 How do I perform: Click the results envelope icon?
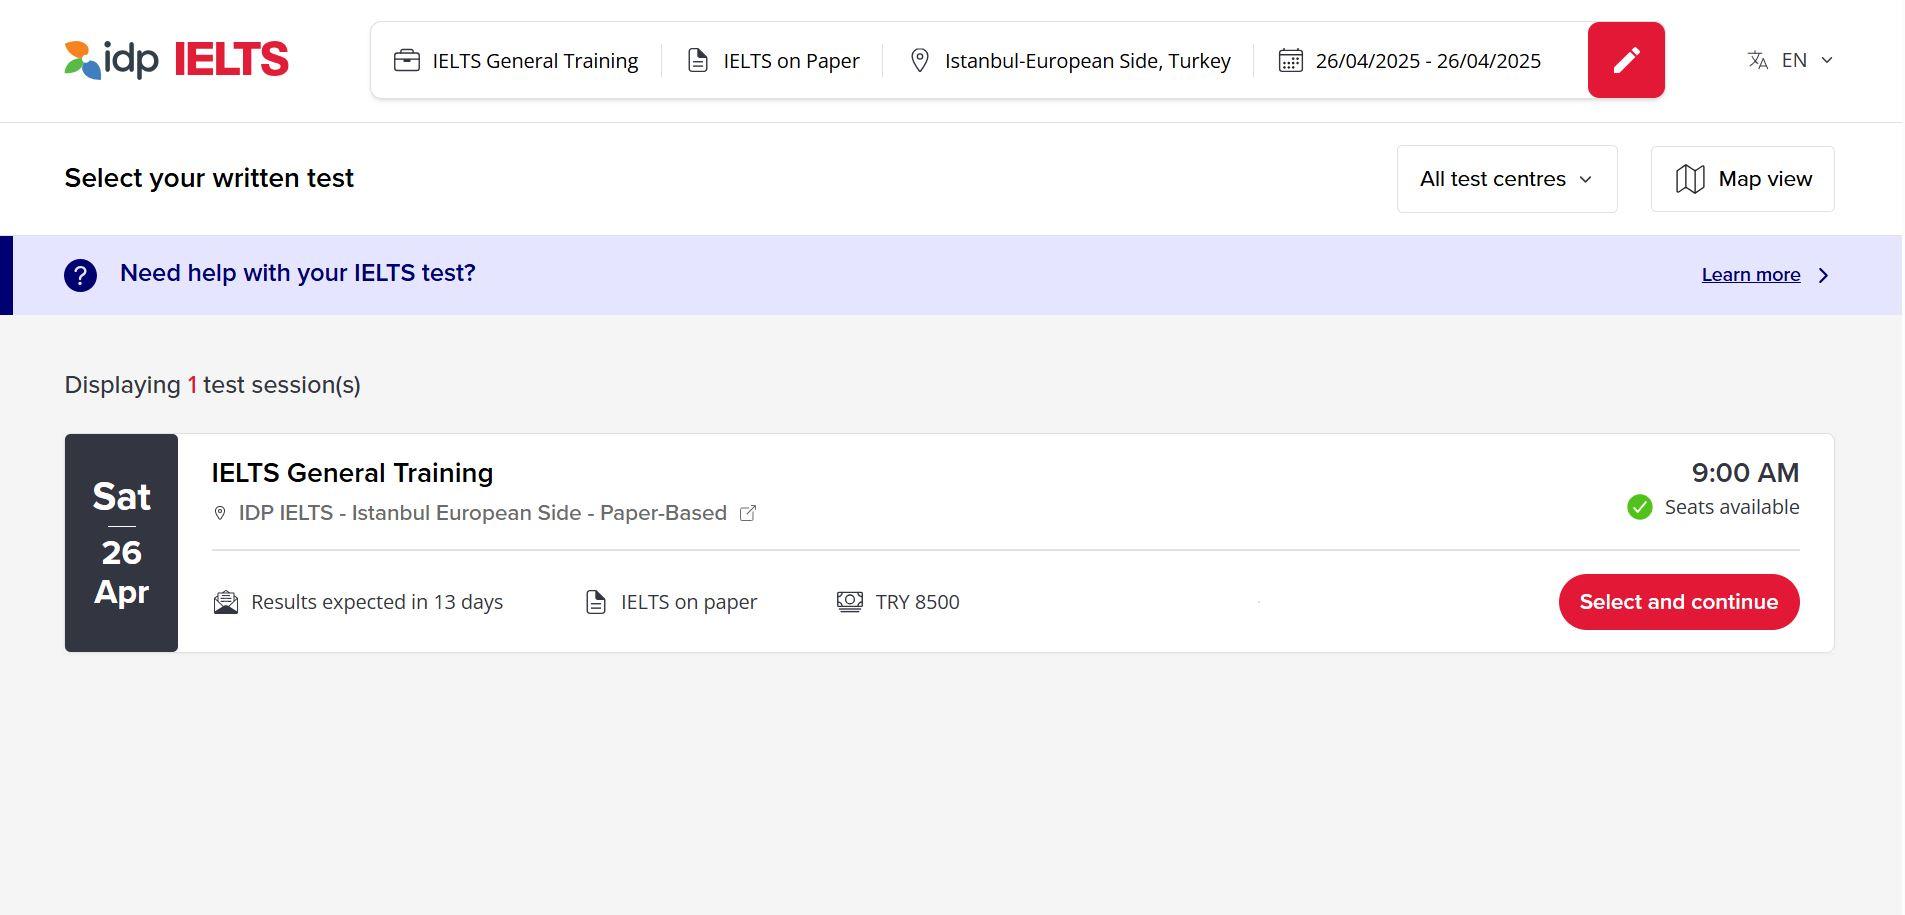coord(226,602)
